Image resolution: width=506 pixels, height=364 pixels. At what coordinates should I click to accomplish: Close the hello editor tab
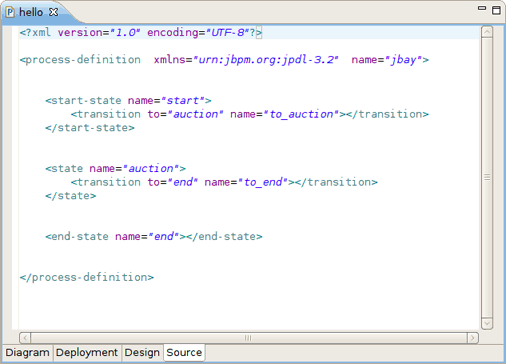(x=53, y=12)
